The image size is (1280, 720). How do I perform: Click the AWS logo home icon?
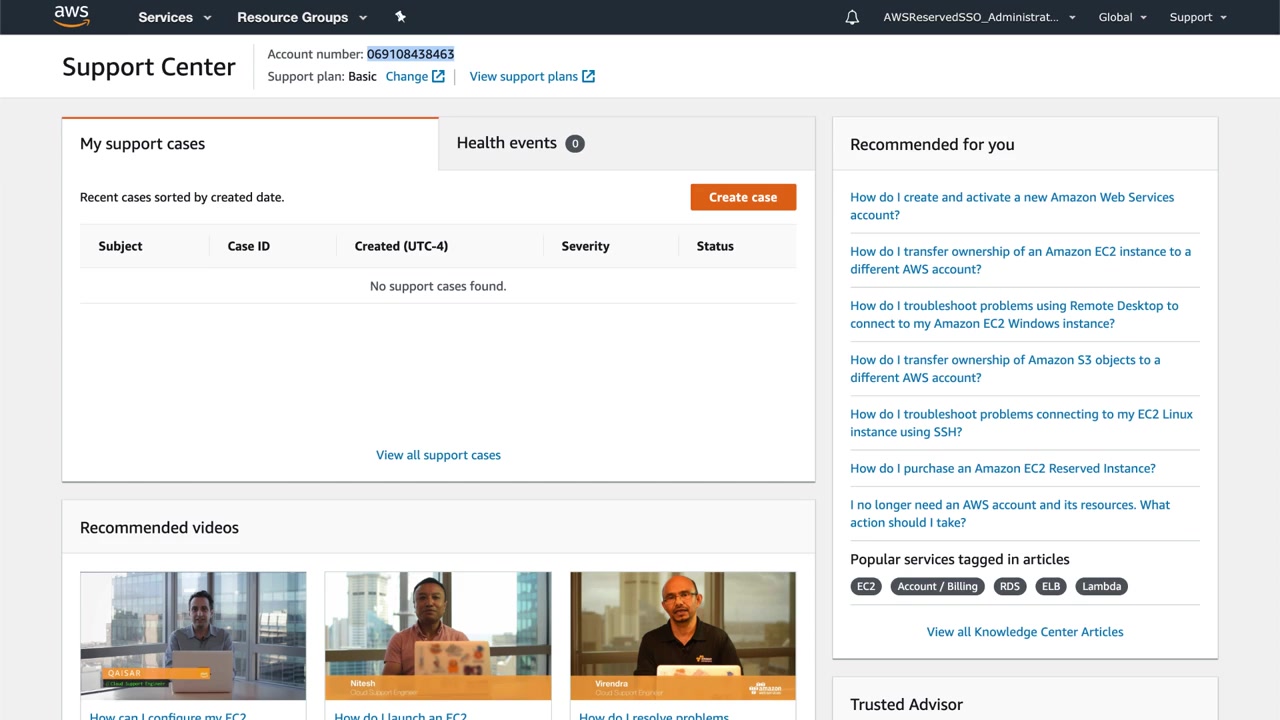[72, 16]
